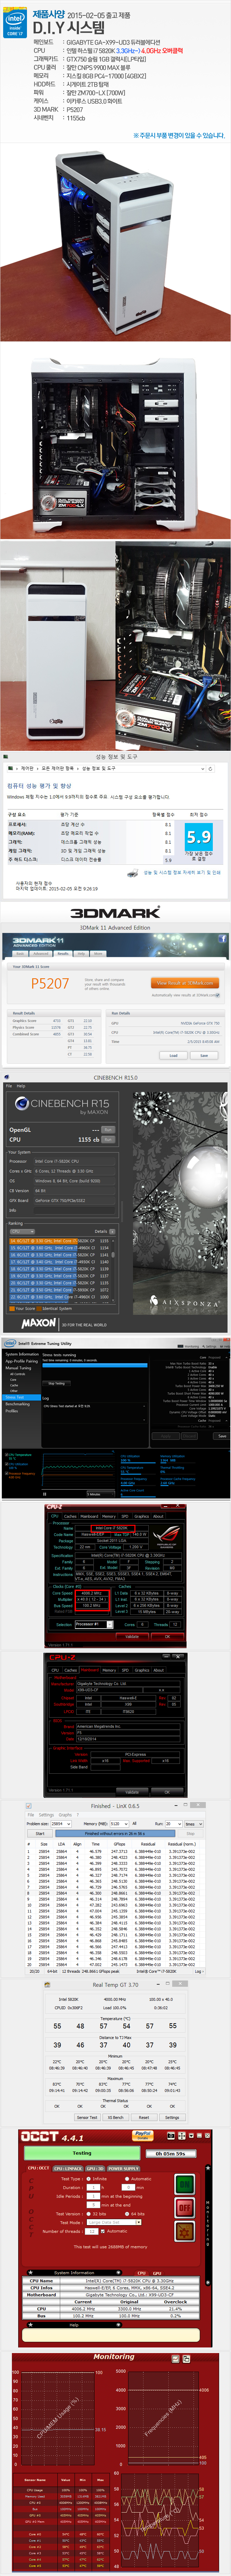Open the Mainboard tab in ROG CPU-Z
The image size is (231, 2576).
(89, 1516)
